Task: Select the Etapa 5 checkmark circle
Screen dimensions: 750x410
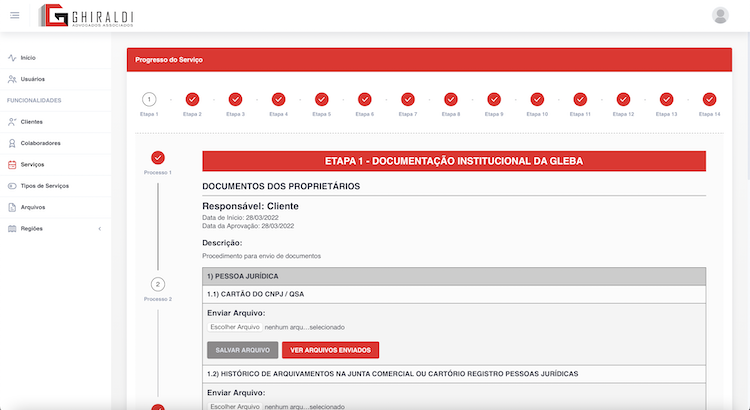Action: [x=321, y=100]
